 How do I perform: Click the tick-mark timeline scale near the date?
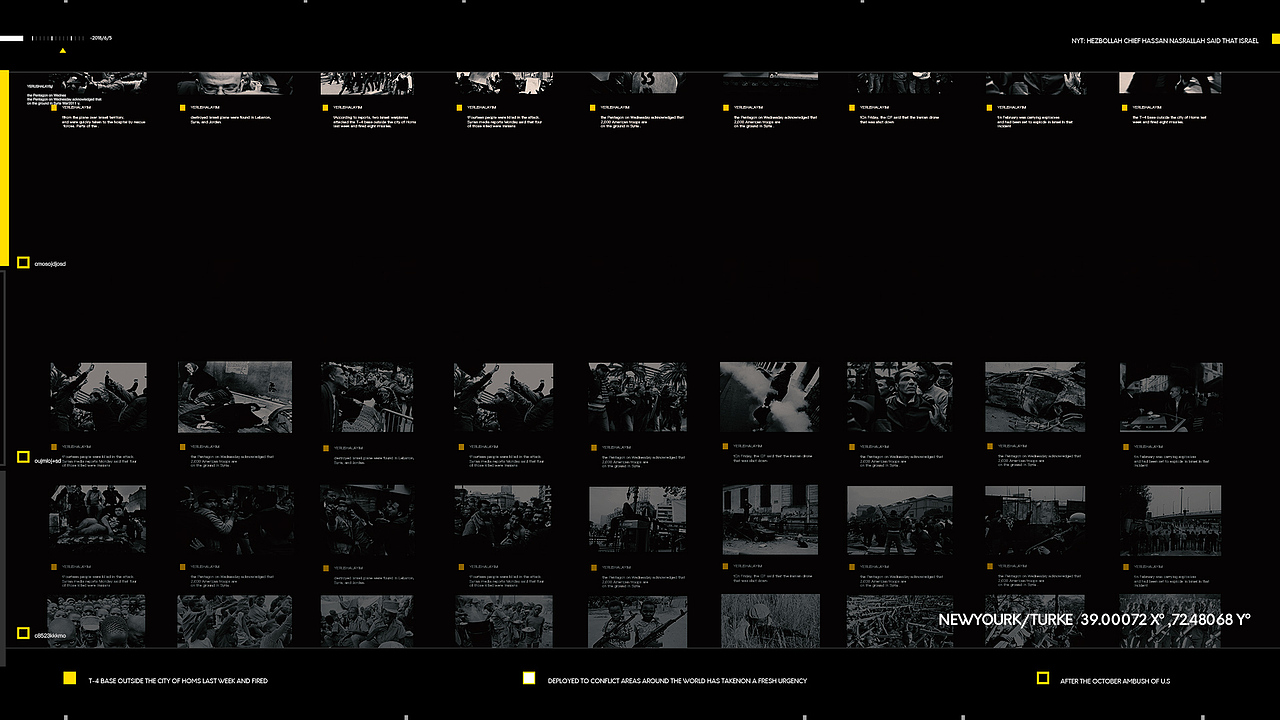pos(59,38)
